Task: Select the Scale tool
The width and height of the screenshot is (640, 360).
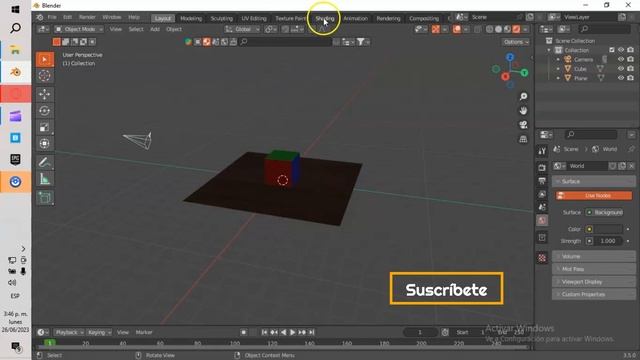Action: coord(44,127)
